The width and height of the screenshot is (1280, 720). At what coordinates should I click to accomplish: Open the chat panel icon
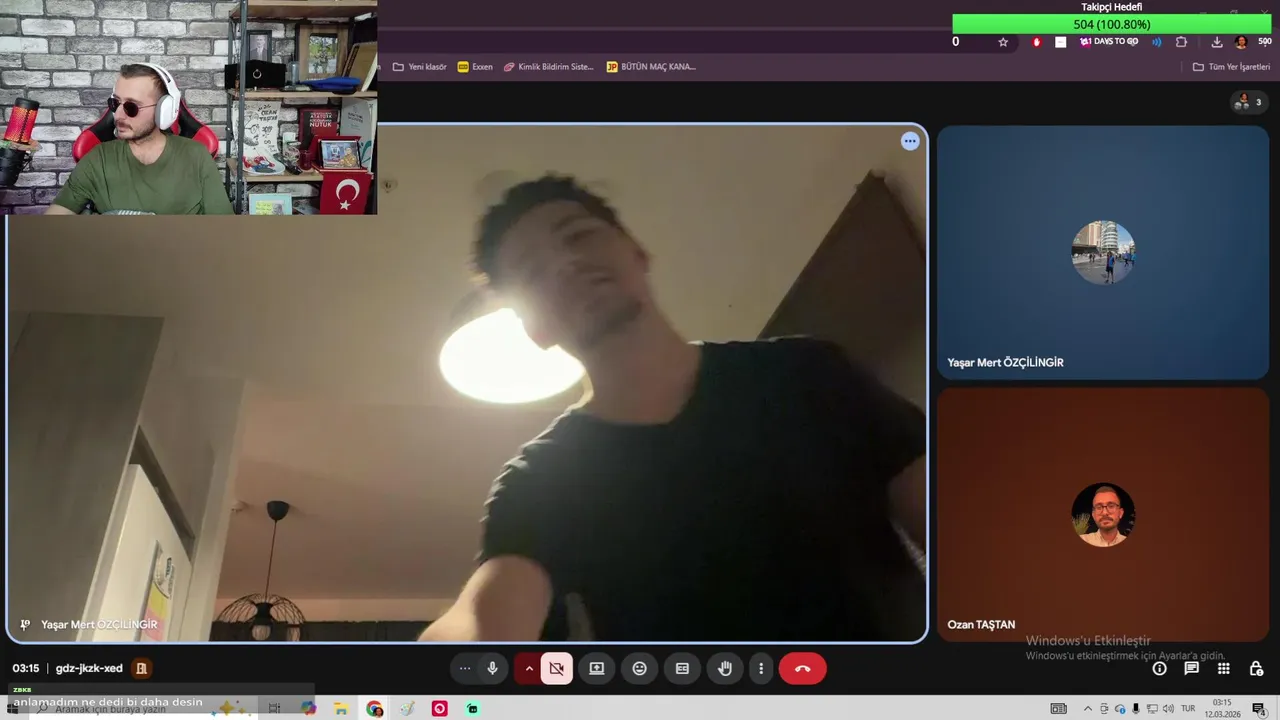(1191, 668)
